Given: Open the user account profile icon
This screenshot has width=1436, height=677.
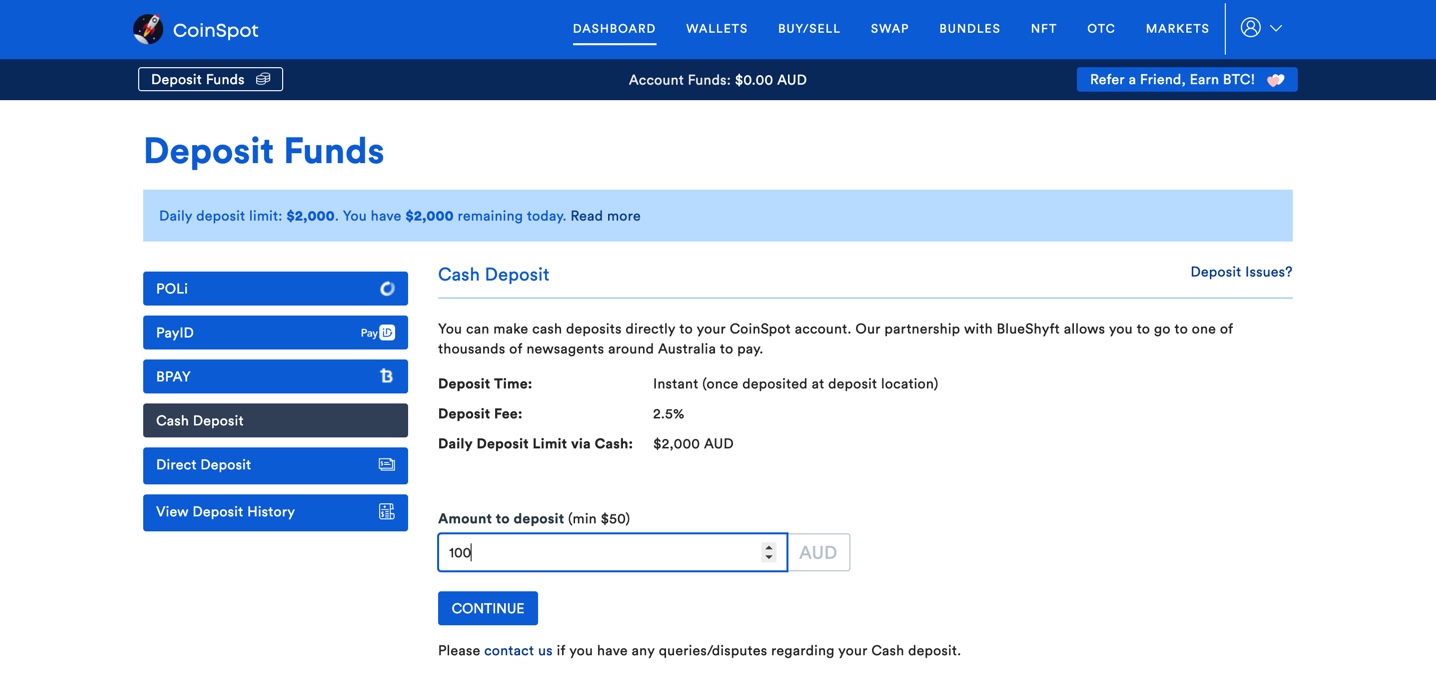Looking at the screenshot, I should point(1250,28).
